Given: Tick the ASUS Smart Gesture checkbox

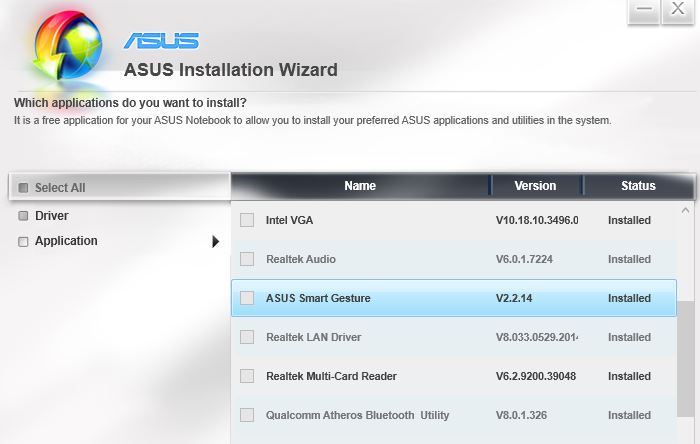Looking at the screenshot, I should coord(247,298).
